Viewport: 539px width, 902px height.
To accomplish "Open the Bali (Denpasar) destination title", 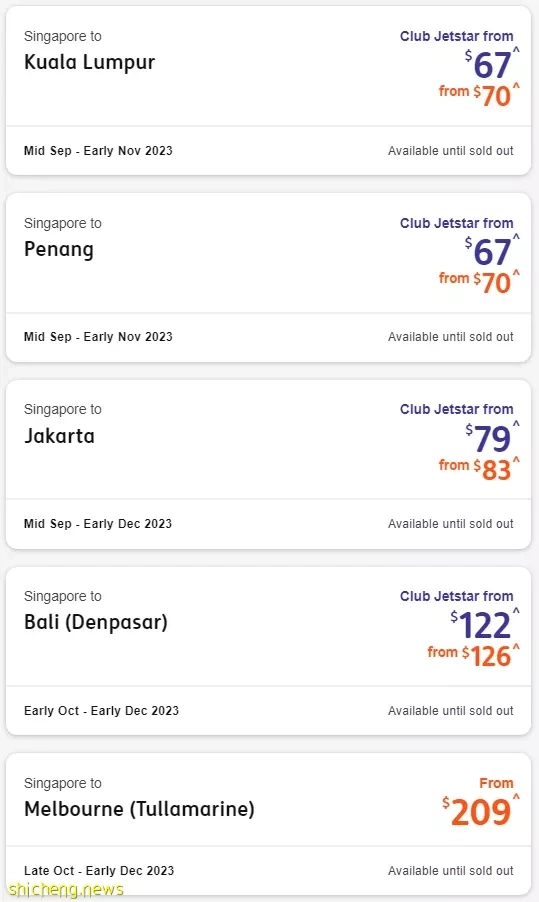I will [95, 622].
